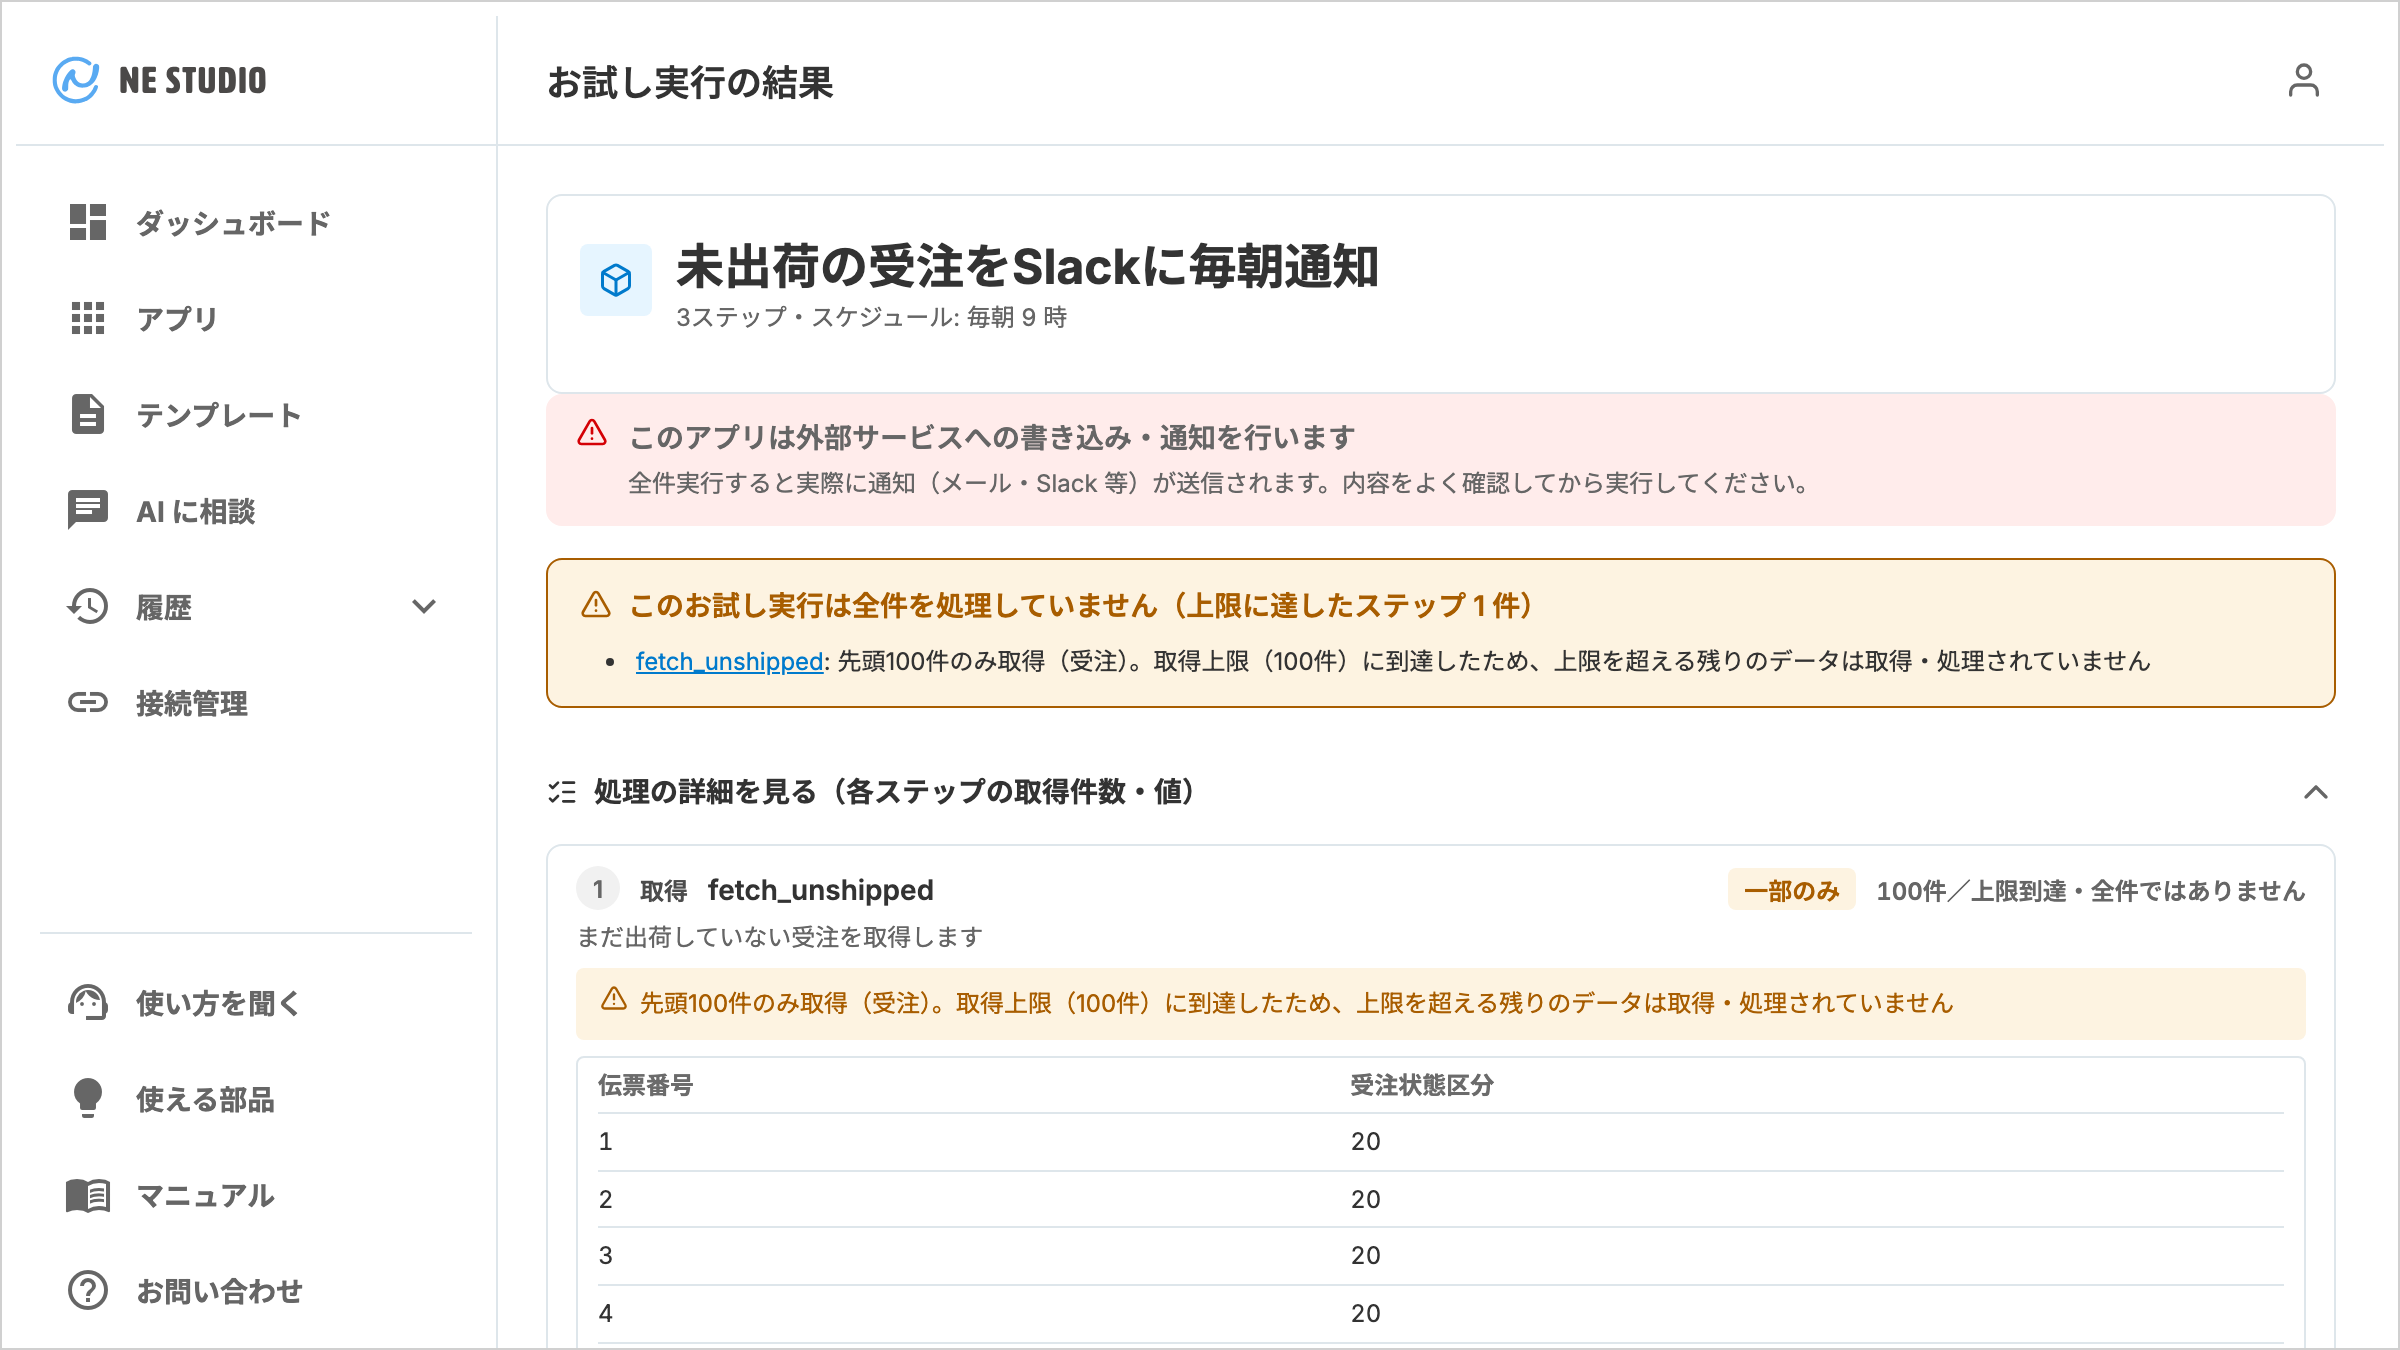The image size is (2400, 1350).
Task: Click the step name fetch_unshipped heading
Action: pyautogui.click(x=820, y=890)
